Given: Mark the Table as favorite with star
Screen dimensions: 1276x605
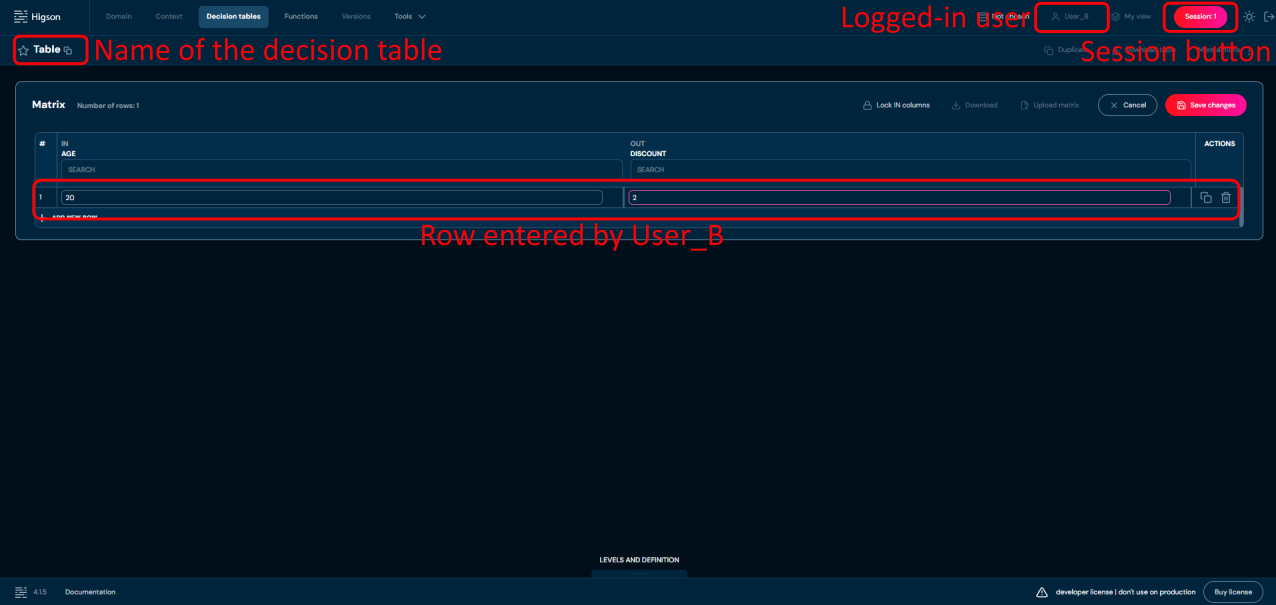Looking at the screenshot, I should [x=23, y=50].
